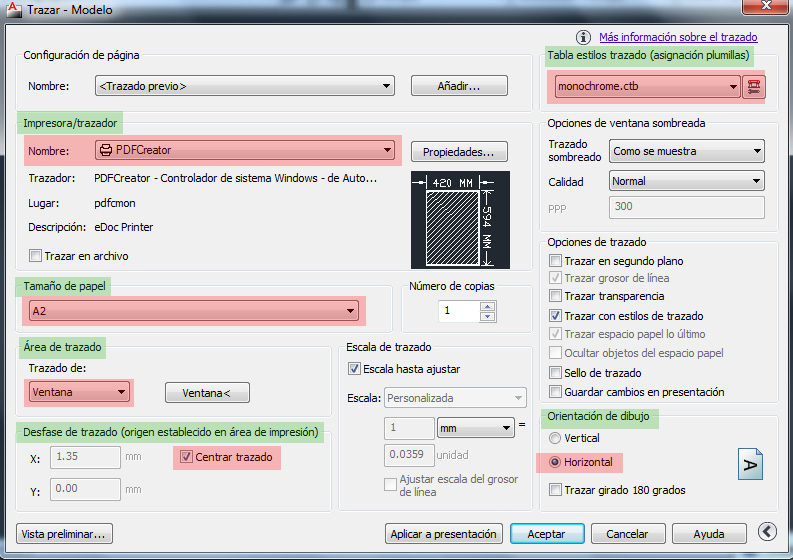Screen dimensions: 793x560
Task: Click the PPP field showing 300
Action: click(687, 207)
